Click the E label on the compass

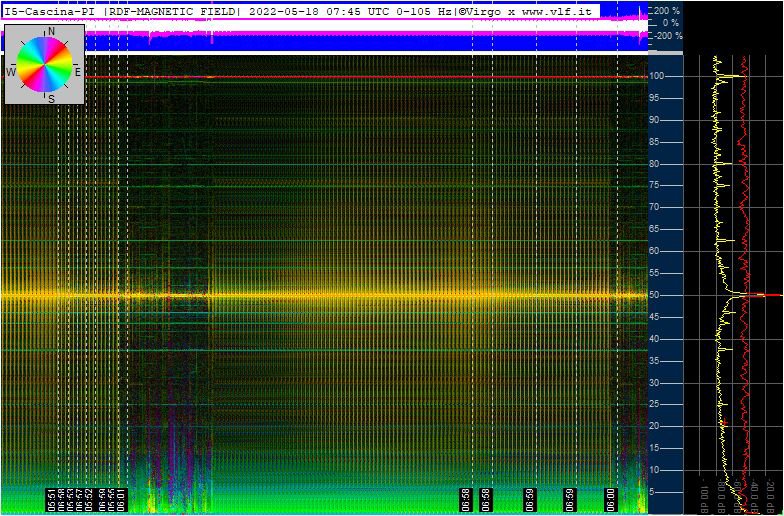pos(78,72)
